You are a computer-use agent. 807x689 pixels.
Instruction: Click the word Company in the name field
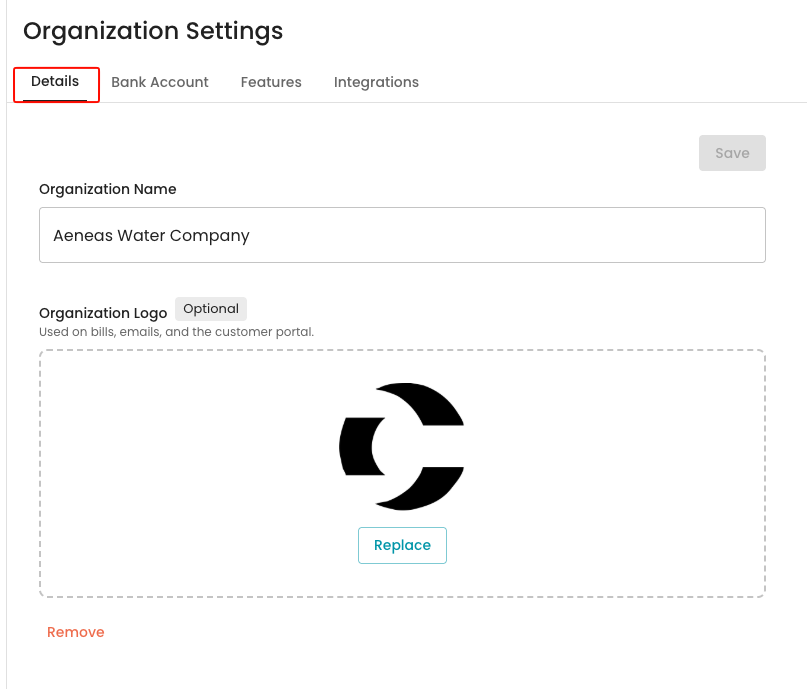[209, 236]
